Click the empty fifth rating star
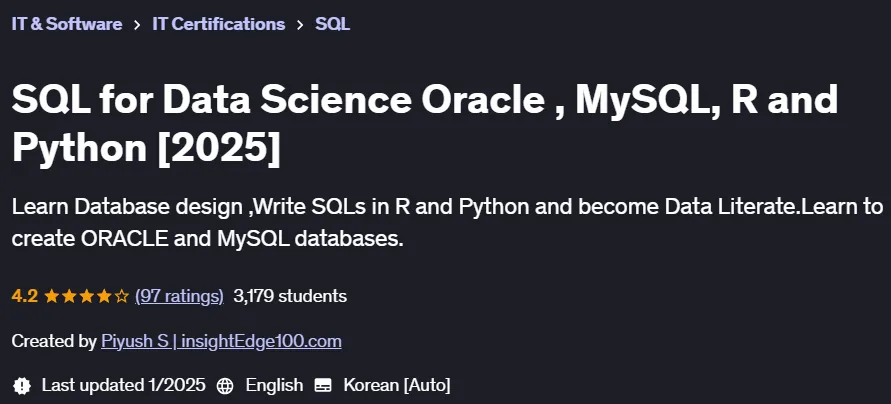 pos(122,296)
